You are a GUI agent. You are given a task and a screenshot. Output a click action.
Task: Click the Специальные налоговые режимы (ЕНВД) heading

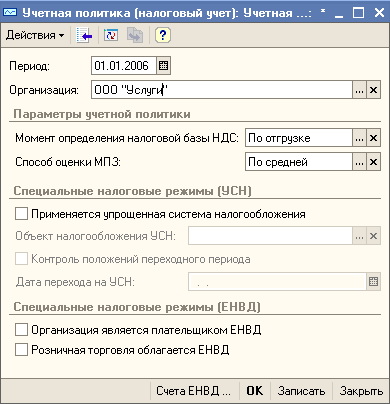click(x=137, y=307)
